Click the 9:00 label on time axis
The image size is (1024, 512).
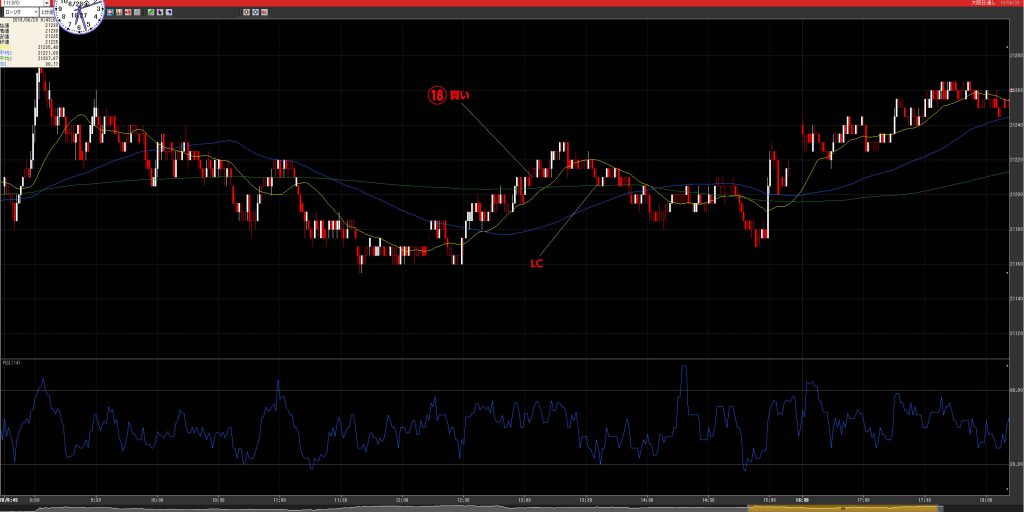tap(35, 500)
